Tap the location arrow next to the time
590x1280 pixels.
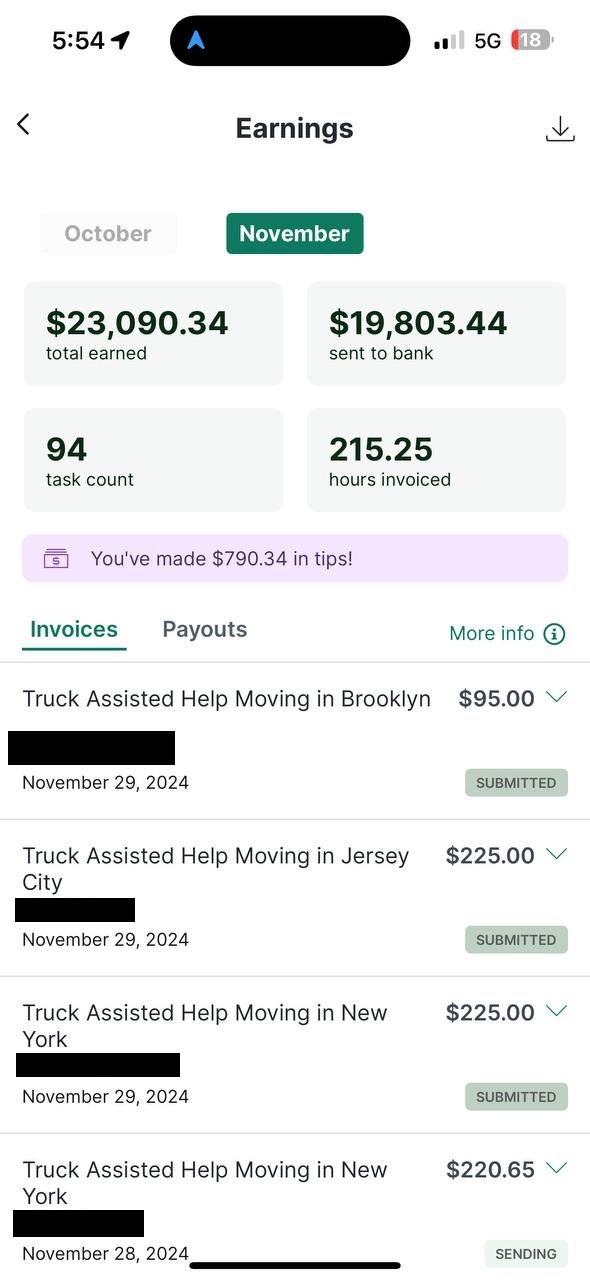pos(121,40)
